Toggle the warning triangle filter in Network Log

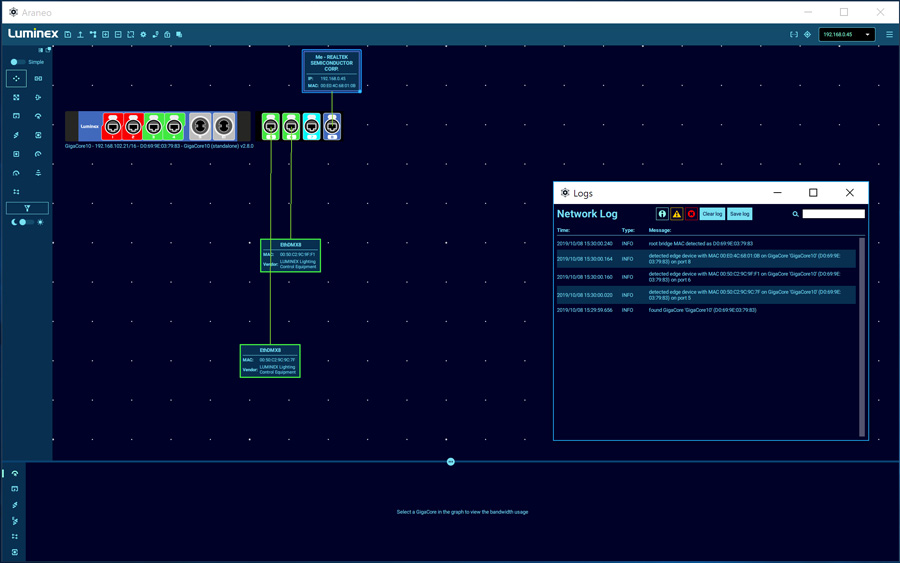[x=677, y=213]
